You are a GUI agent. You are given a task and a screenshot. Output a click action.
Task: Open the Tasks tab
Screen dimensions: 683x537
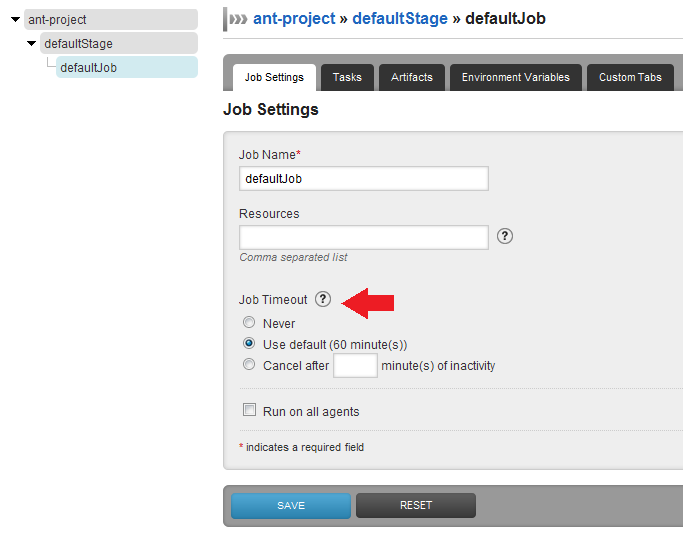coord(347,77)
